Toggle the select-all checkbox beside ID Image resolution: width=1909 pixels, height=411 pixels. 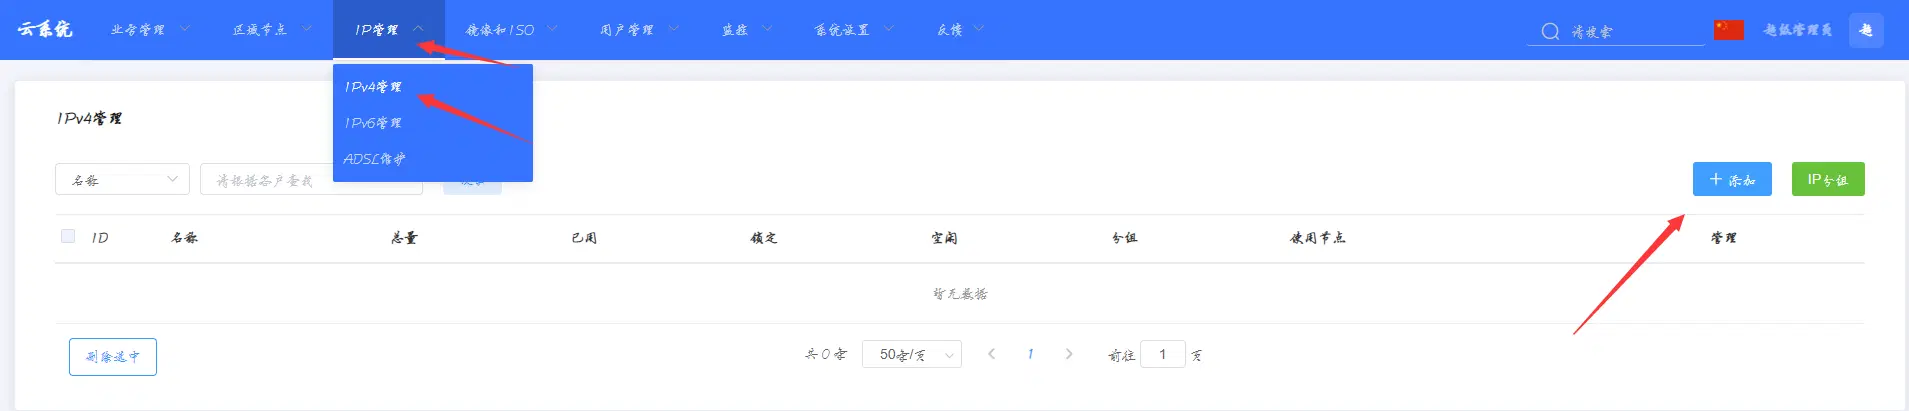click(x=68, y=236)
